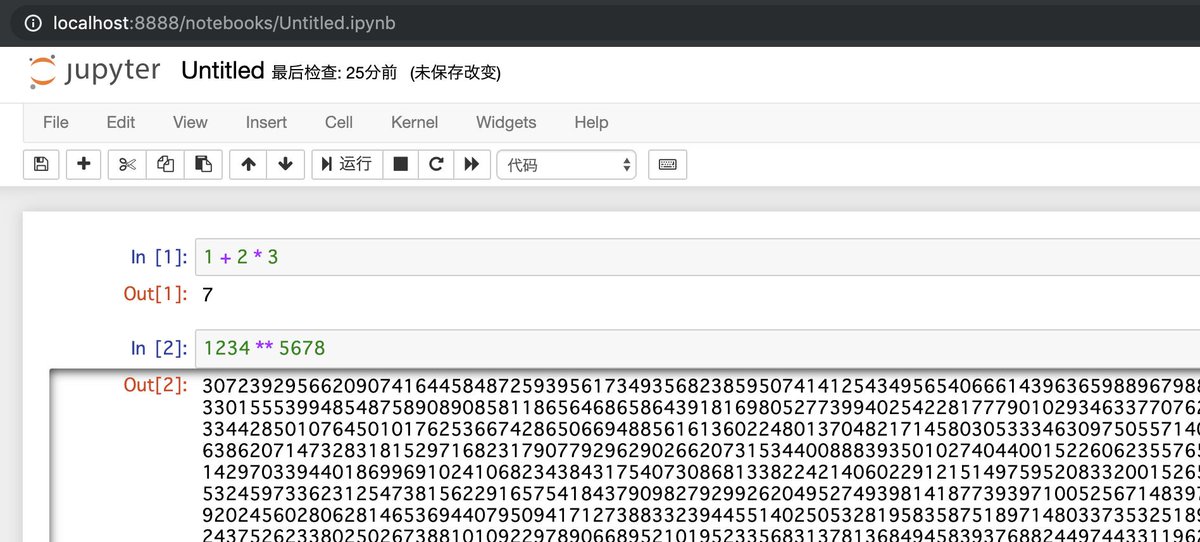
Task: Click the code cell containing 1234 ** 5678
Action: pyautogui.click(x=697, y=348)
